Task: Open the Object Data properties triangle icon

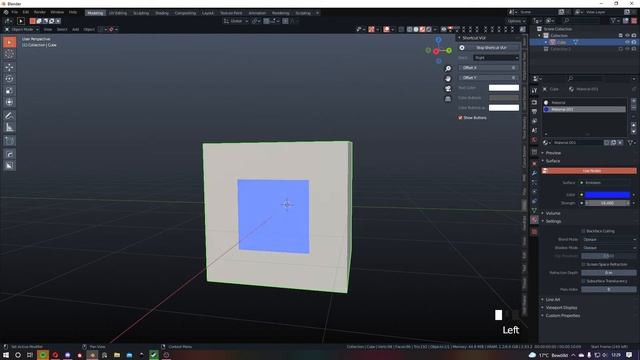Action: [534, 210]
